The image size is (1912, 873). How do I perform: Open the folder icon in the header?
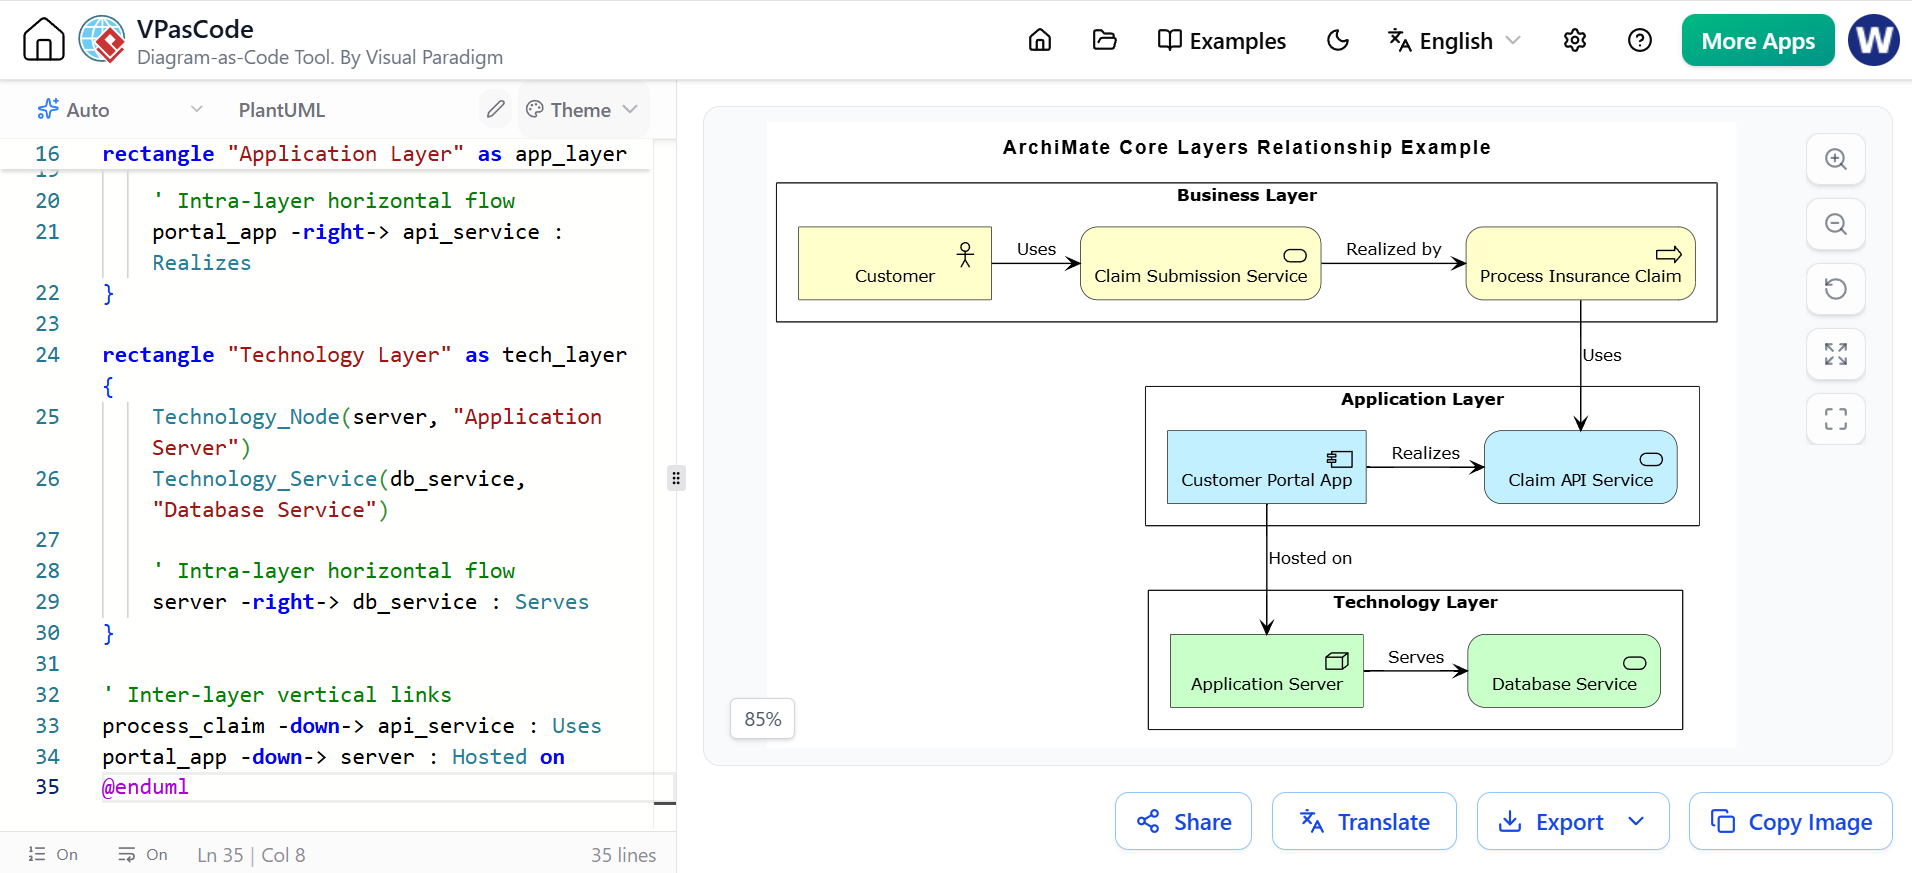tap(1105, 40)
